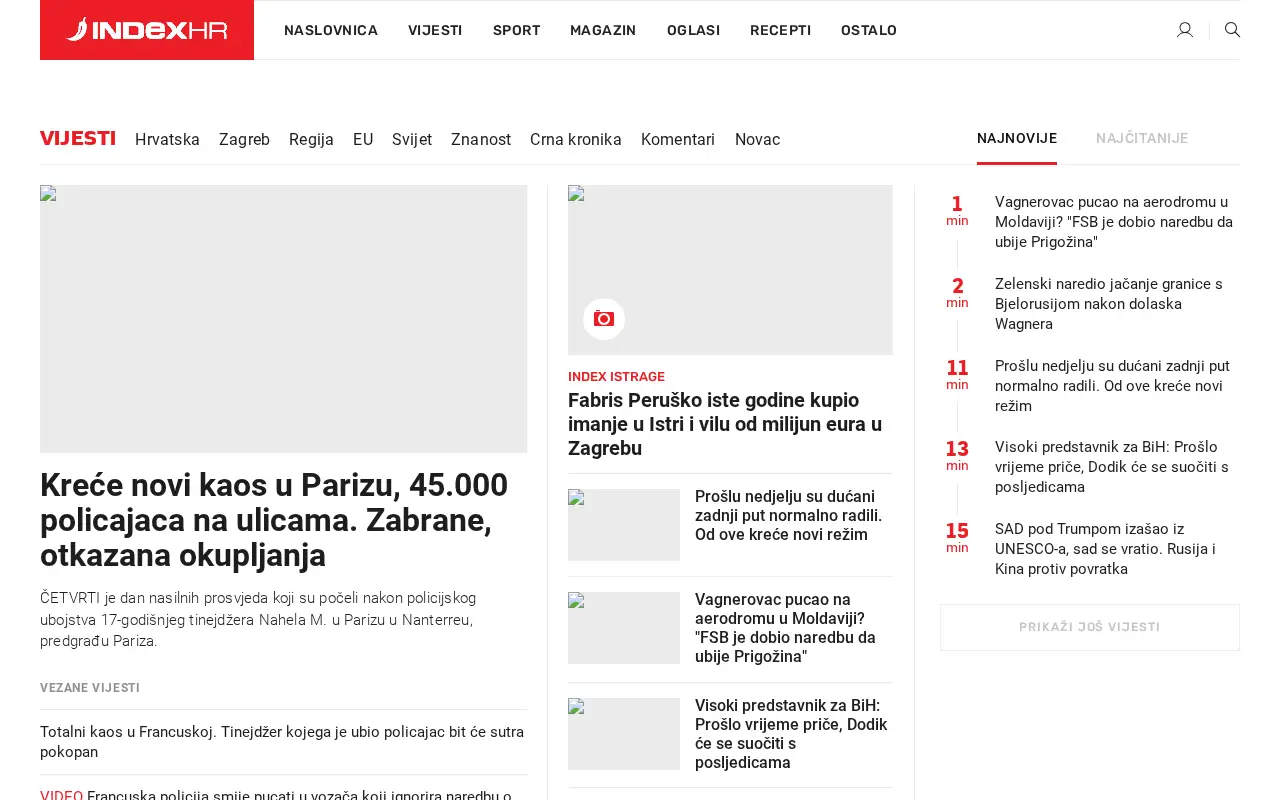Open the centre-column Vagnerovac airport article thumbnail
This screenshot has width=1280, height=800.
click(x=624, y=628)
